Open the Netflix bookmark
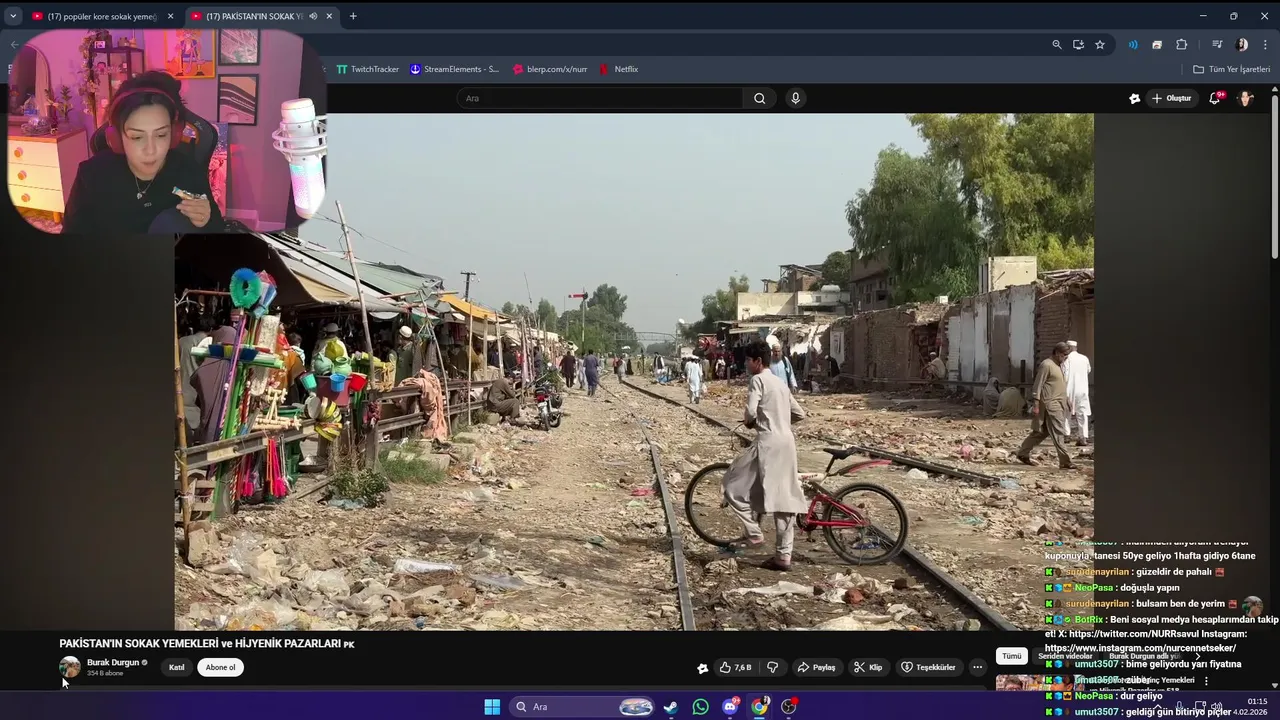Screen dimensions: 1280x720 pos(619,69)
